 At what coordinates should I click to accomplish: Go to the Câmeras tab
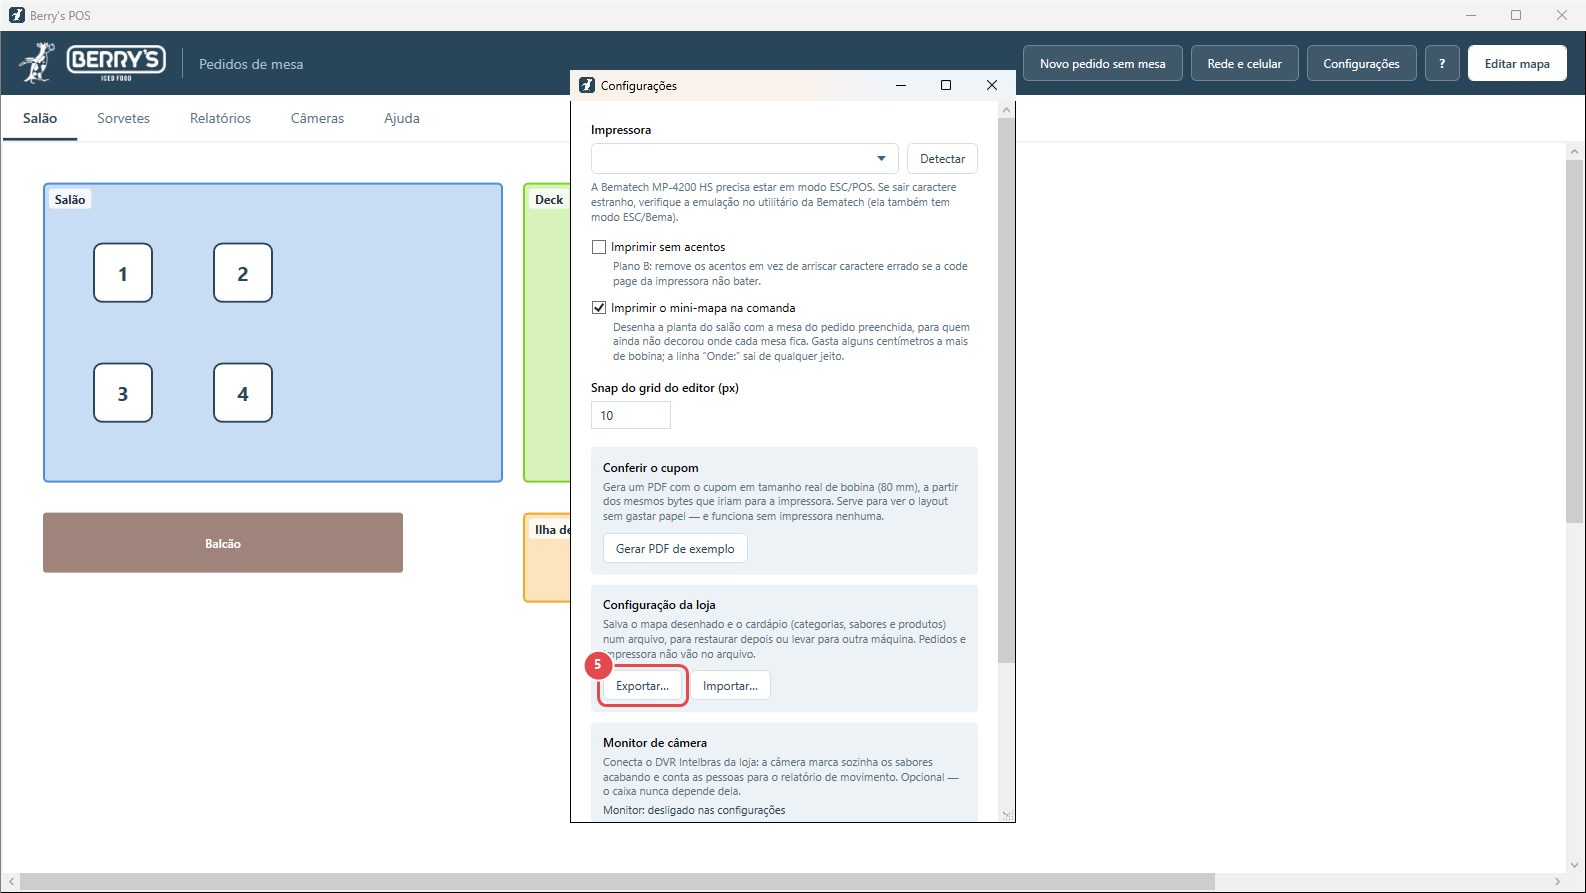click(x=317, y=118)
